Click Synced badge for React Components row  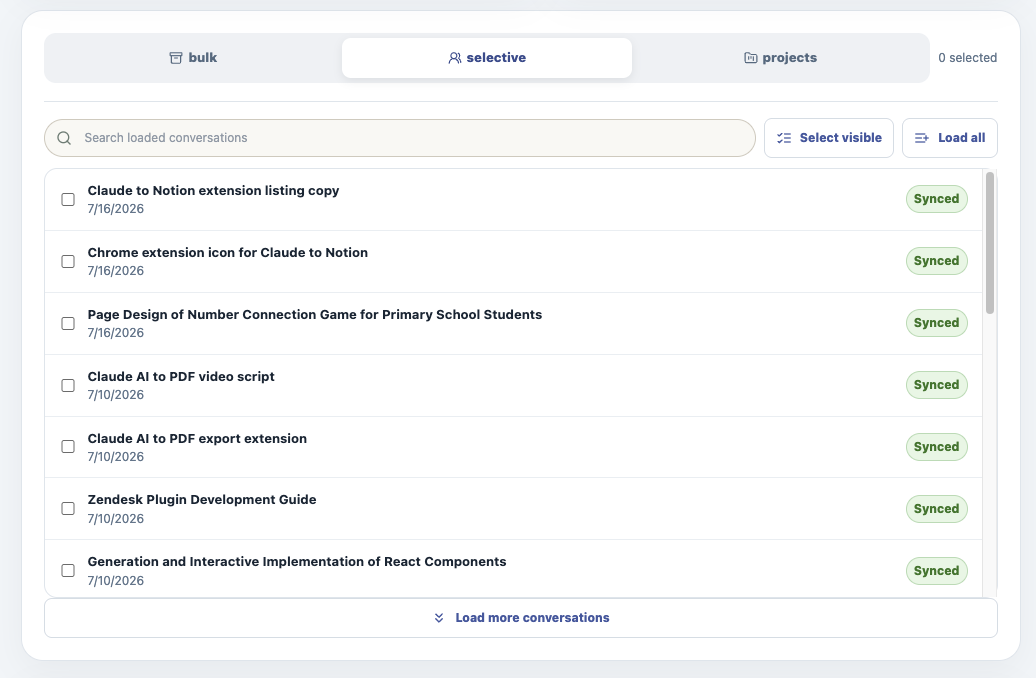click(x=936, y=571)
